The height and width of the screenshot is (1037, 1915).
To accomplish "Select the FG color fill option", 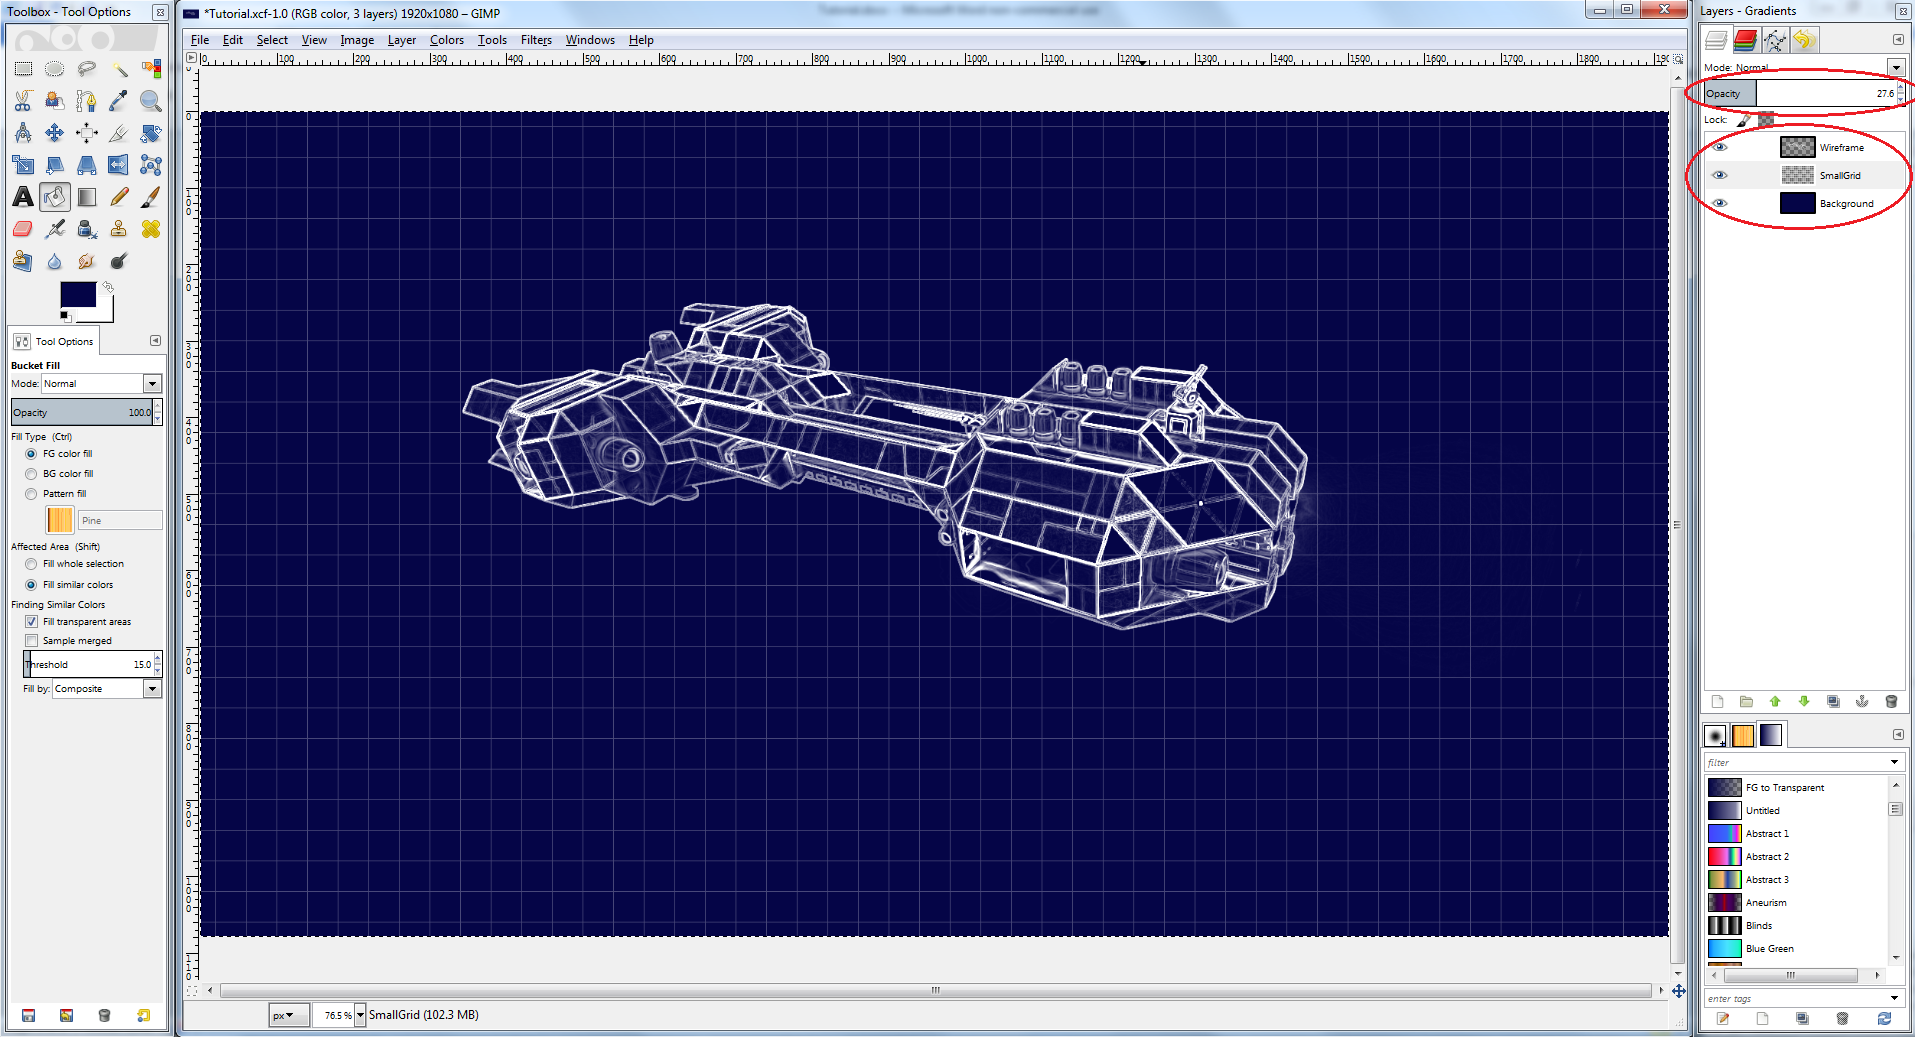I will coord(31,454).
